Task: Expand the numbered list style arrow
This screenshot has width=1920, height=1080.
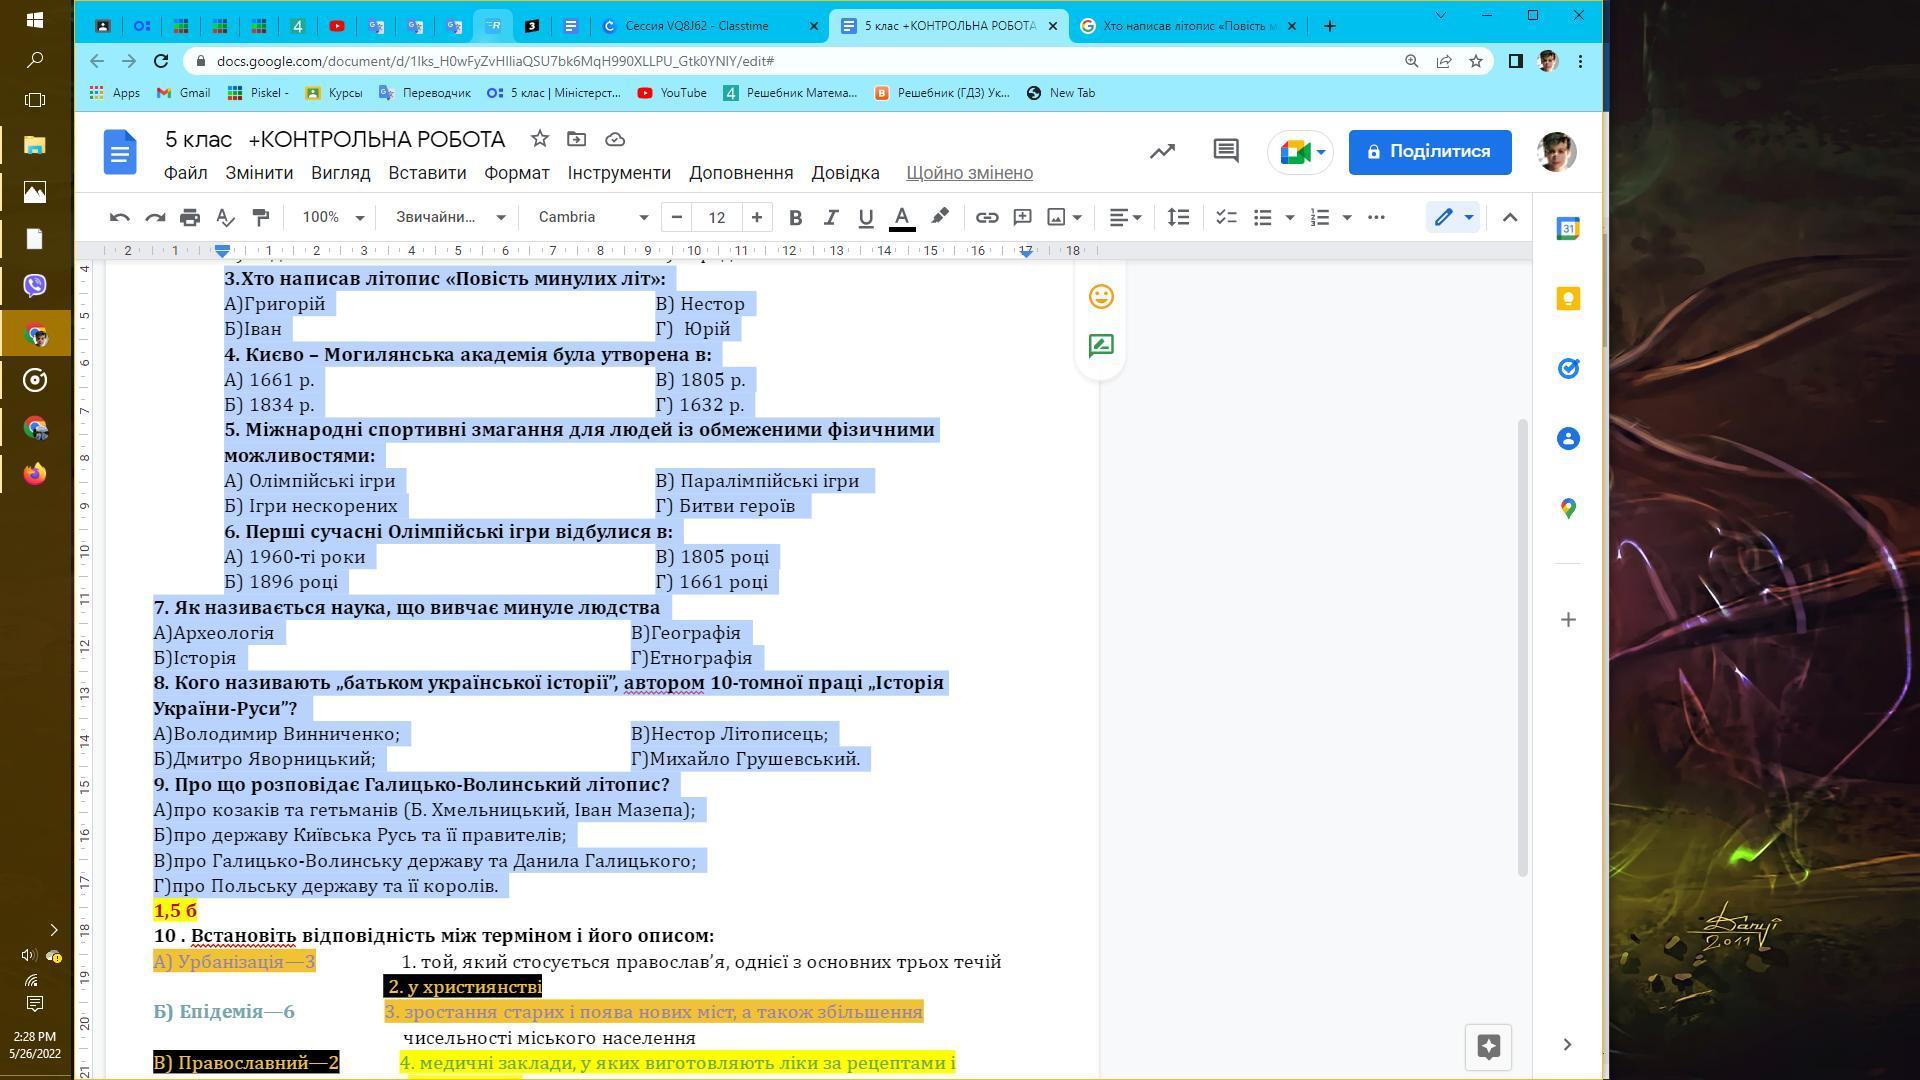Action: (1346, 217)
